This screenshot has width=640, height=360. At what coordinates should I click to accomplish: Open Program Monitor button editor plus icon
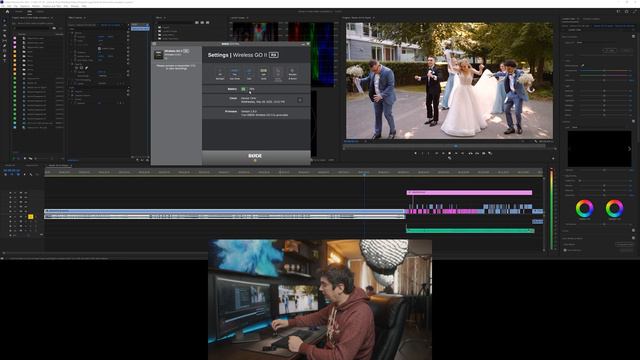click(x=553, y=159)
